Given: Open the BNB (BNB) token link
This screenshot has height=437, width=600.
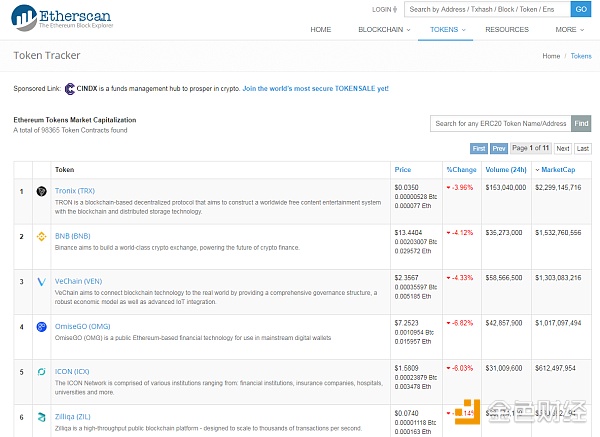Looking at the screenshot, I should pos(72,236).
